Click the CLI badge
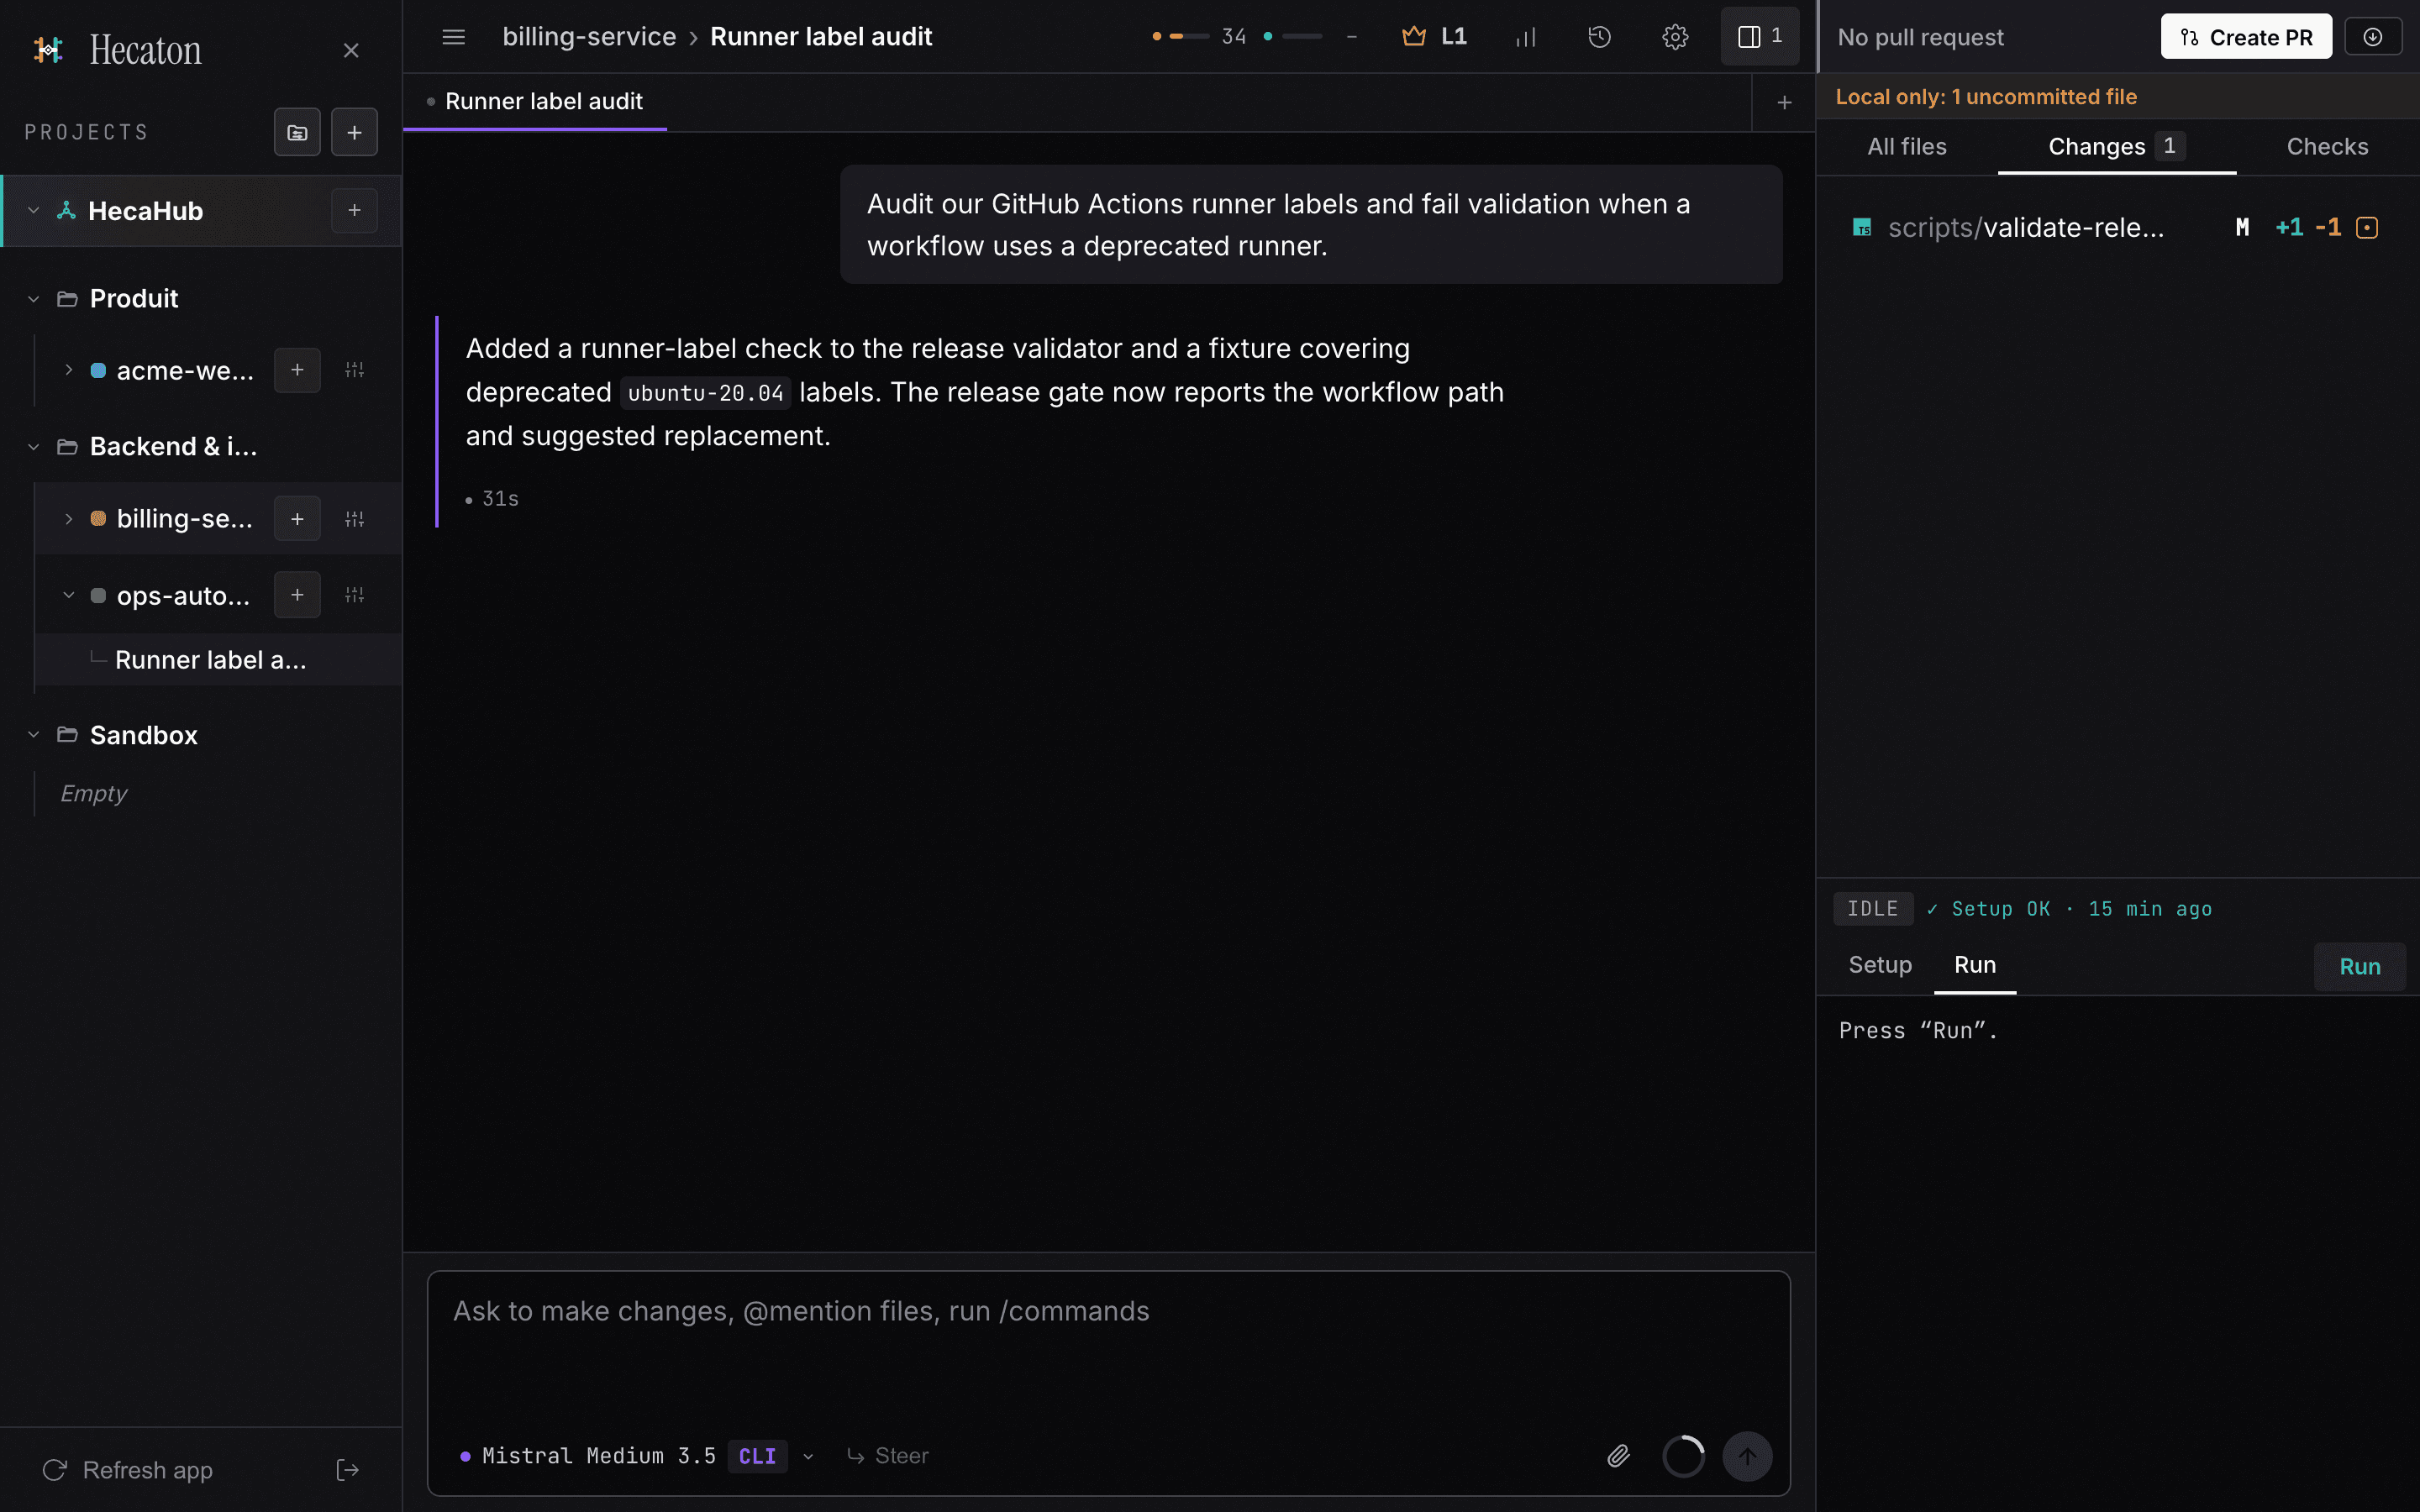Screen dimensions: 2420x1512 (x=757, y=1456)
